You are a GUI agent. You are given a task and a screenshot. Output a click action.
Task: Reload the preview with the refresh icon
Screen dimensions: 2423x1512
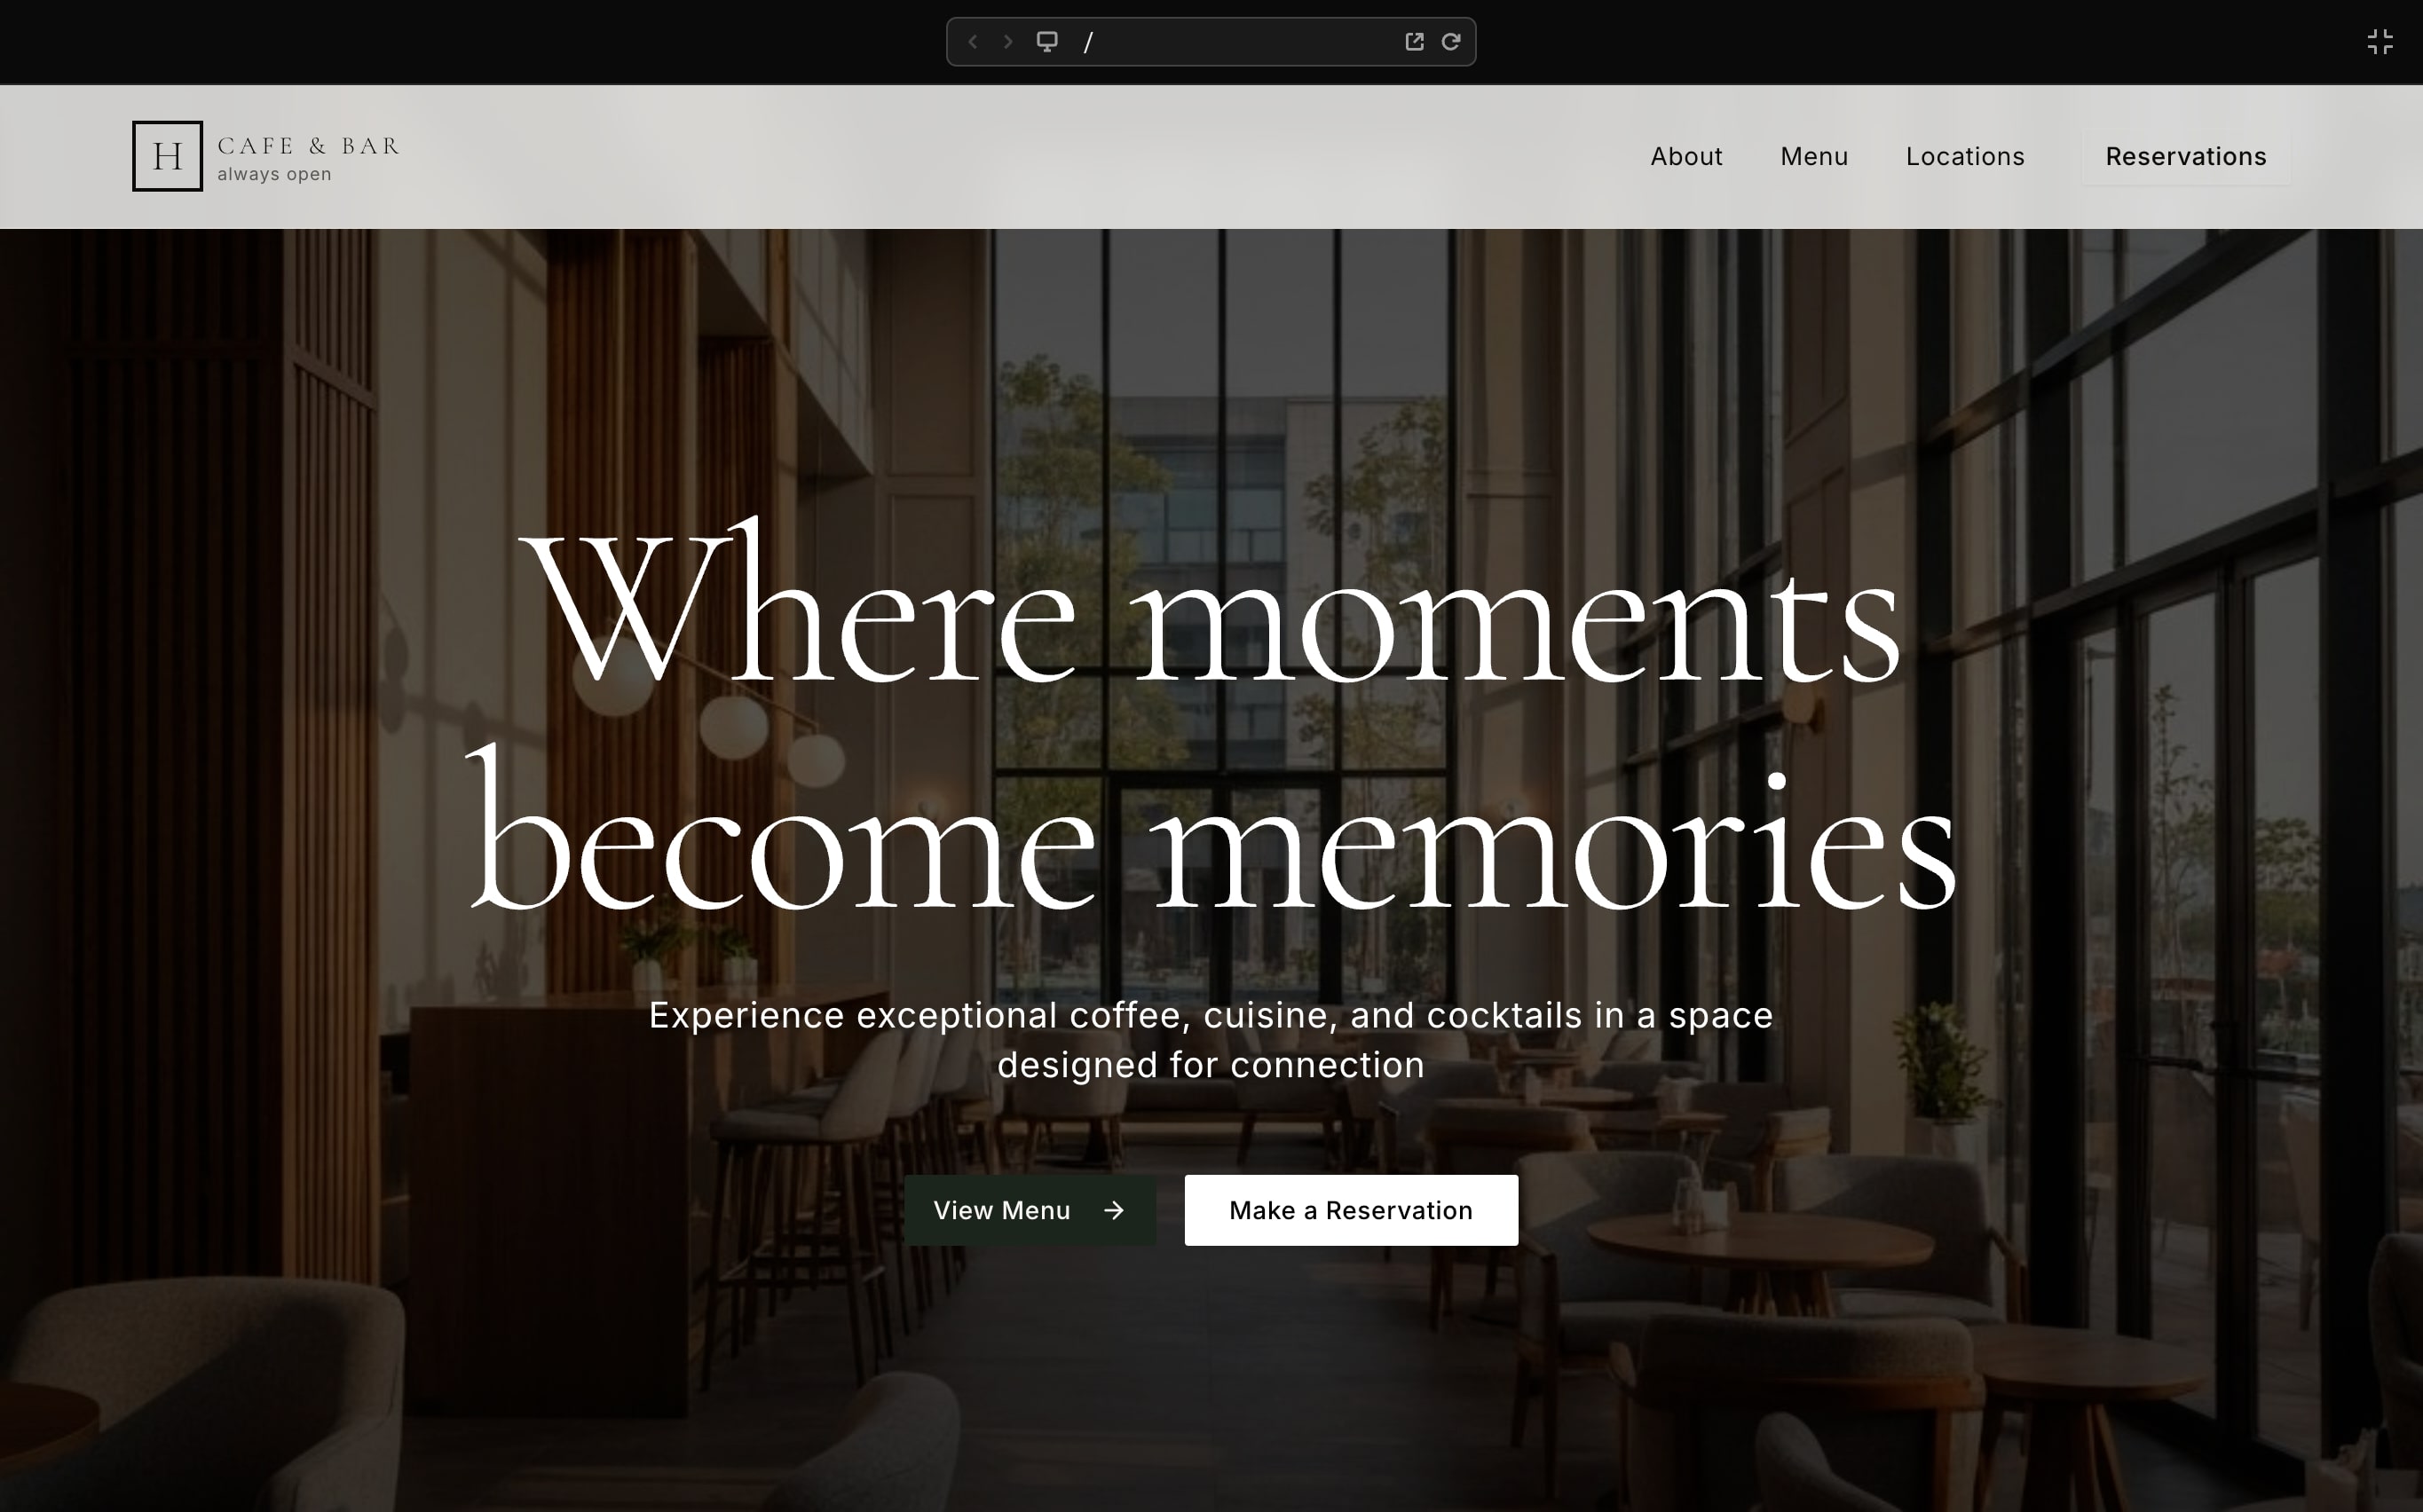(1450, 42)
